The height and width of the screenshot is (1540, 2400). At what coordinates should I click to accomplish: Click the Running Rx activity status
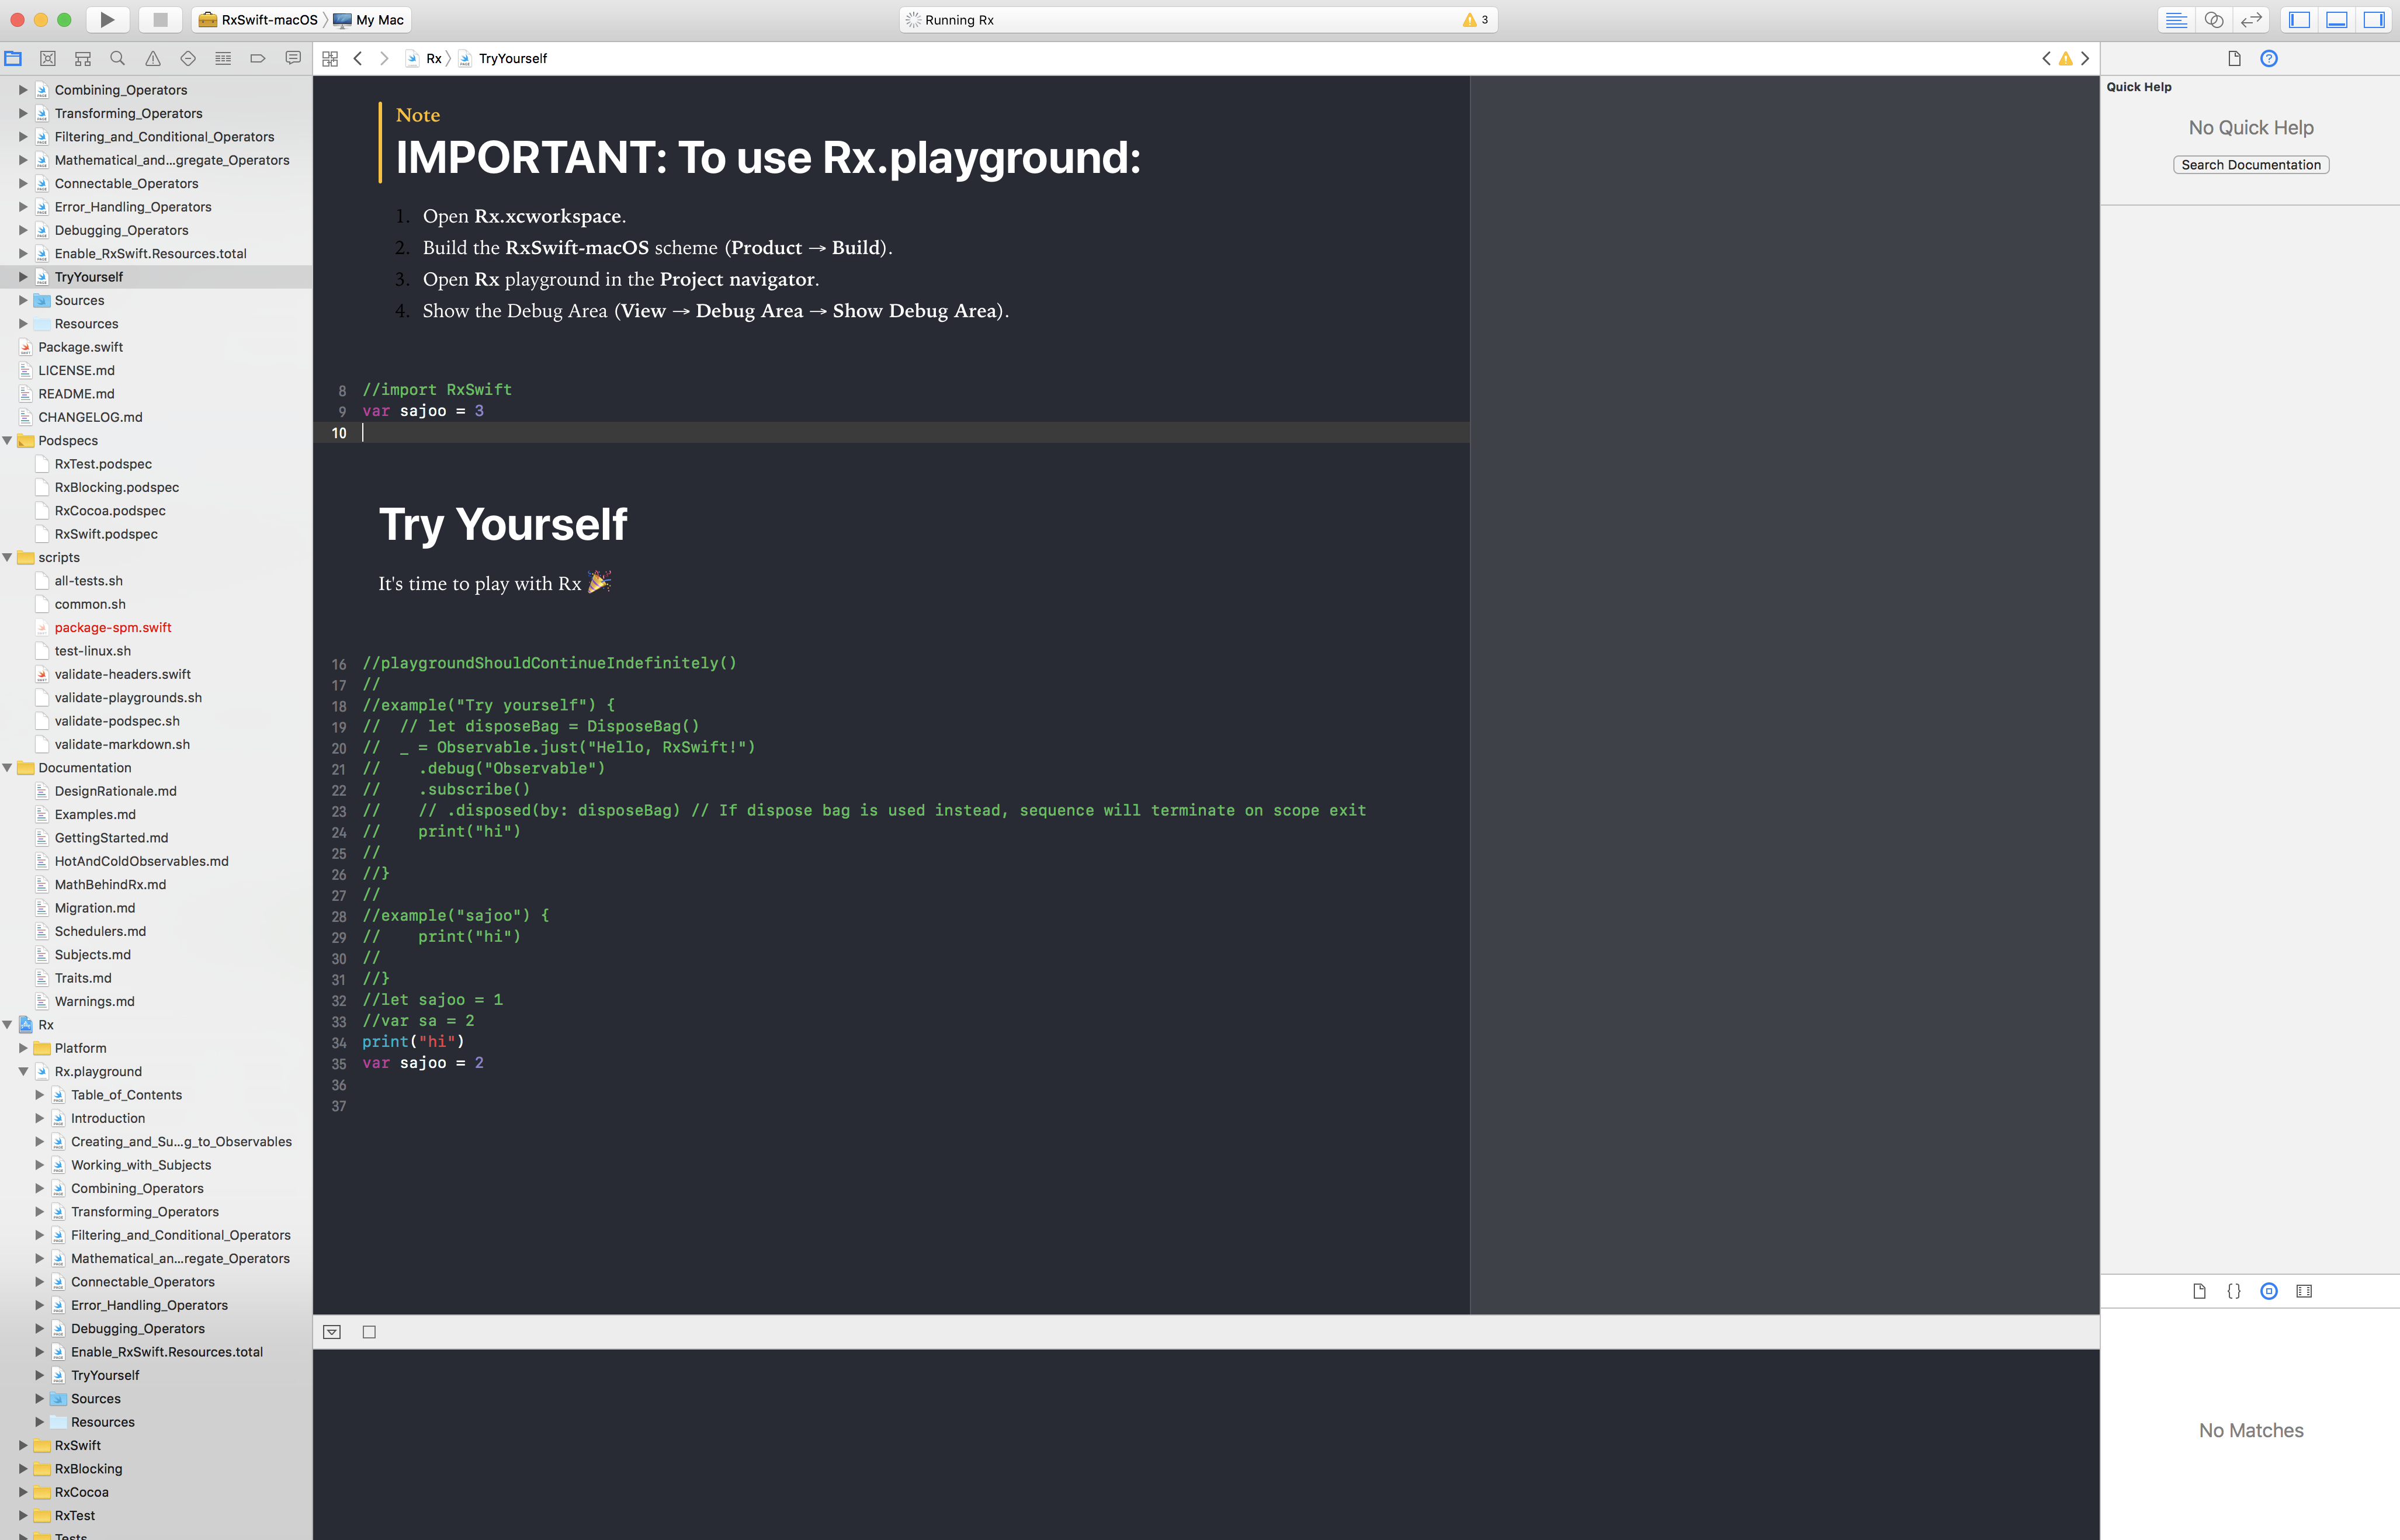[x=959, y=19]
